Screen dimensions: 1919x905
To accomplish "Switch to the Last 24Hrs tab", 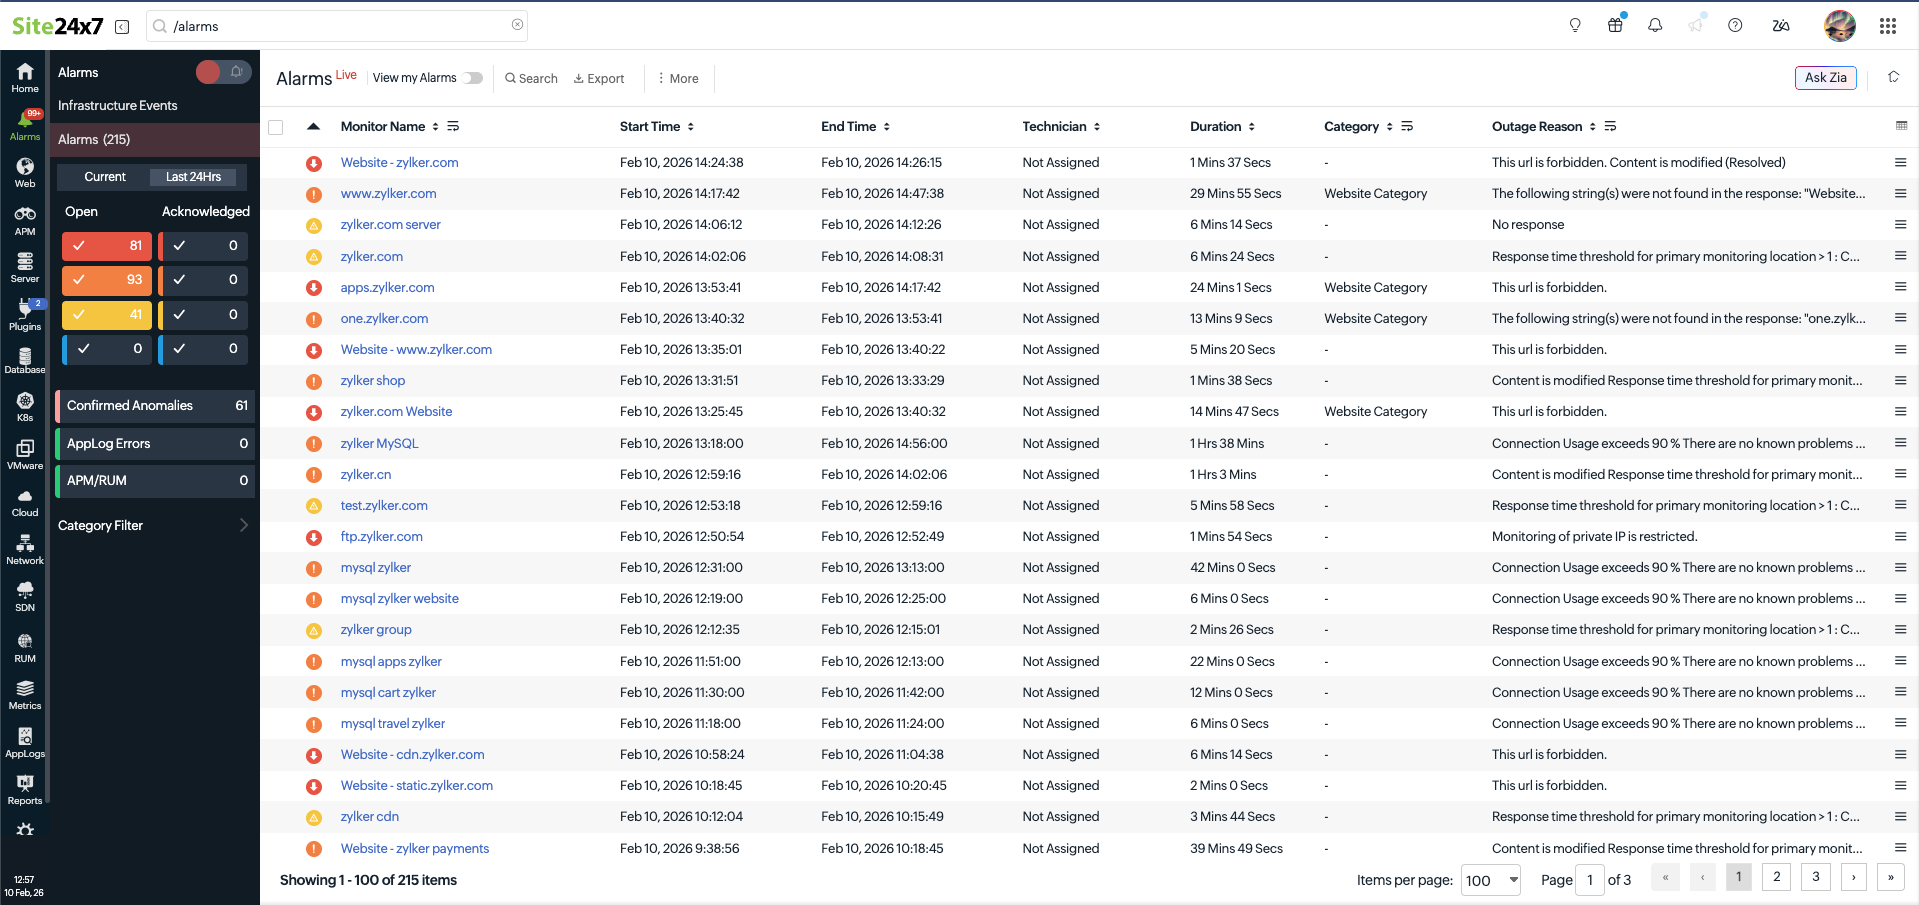I will point(194,177).
